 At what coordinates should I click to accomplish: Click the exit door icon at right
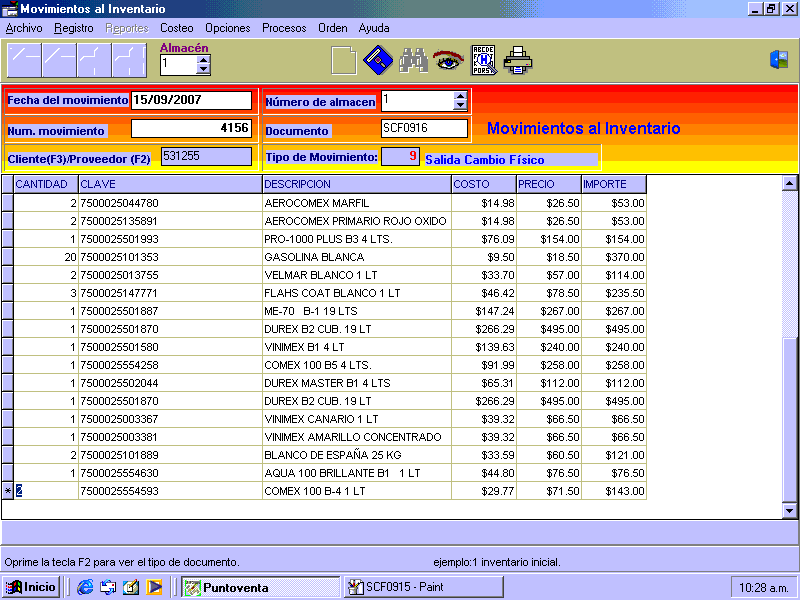tap(779, 60)
